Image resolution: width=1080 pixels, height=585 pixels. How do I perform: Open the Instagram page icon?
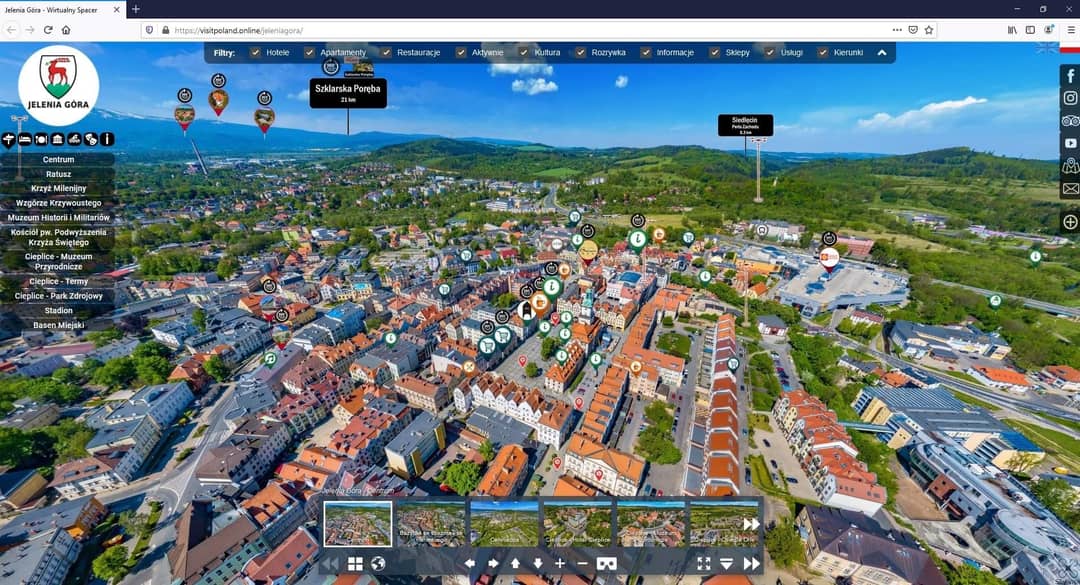pos(1070,98)
